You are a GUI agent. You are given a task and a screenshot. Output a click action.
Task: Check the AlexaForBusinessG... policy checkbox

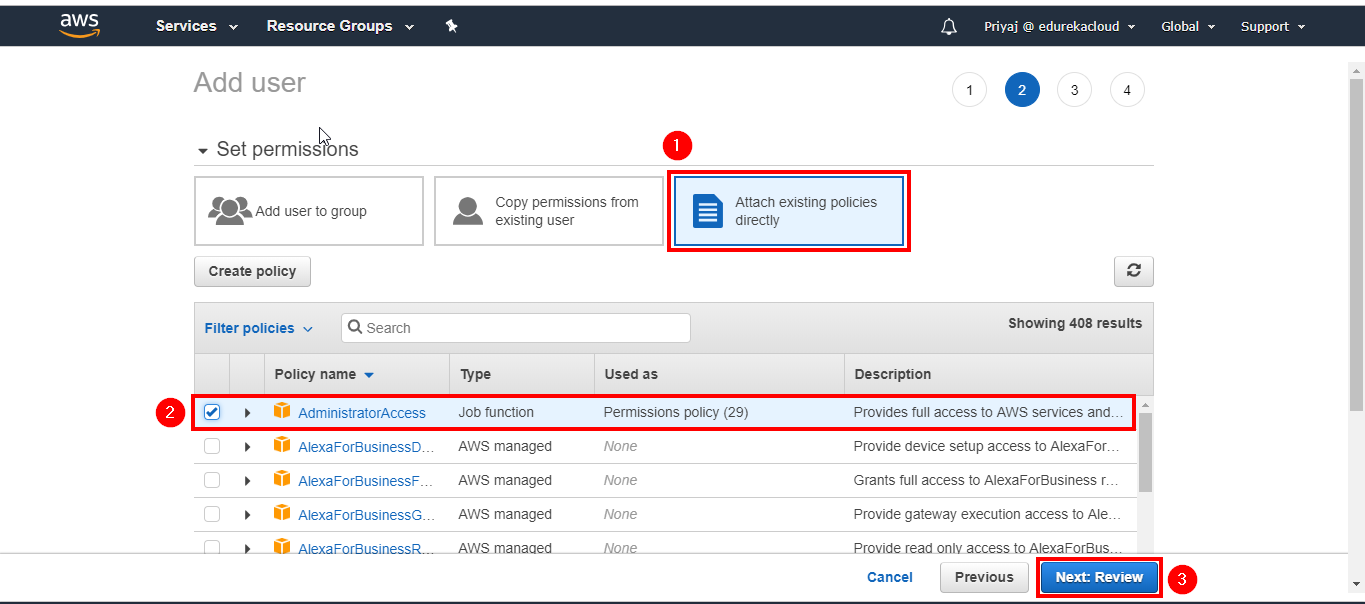coord(212,514)
